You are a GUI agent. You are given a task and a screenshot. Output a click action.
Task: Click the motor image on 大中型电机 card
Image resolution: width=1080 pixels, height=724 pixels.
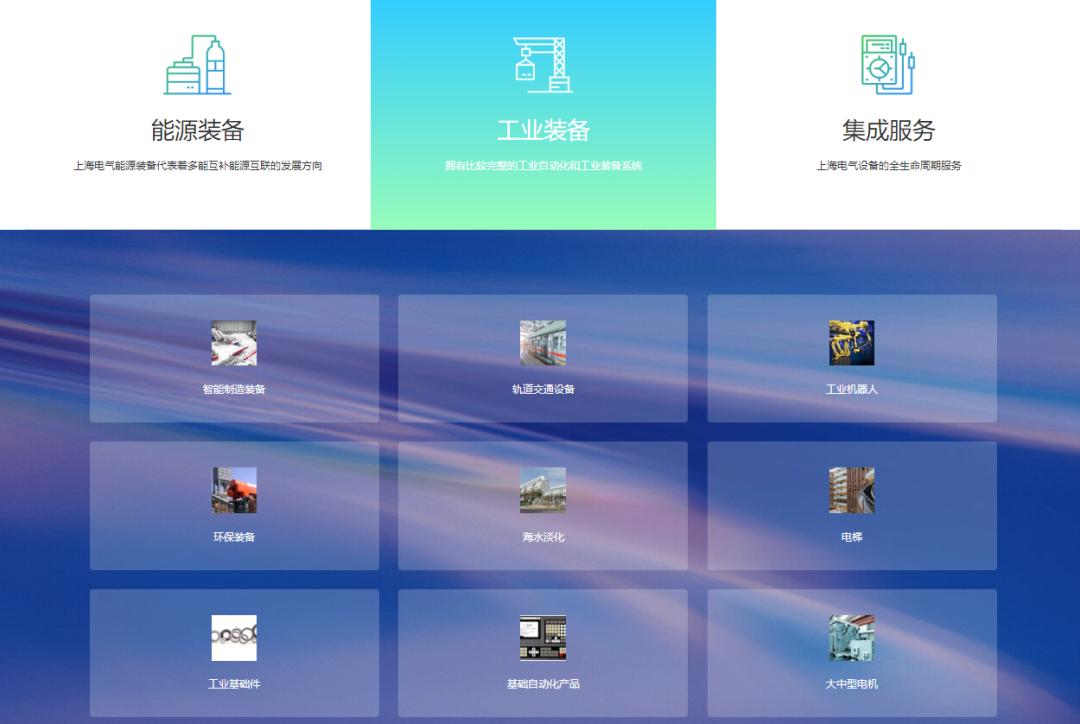coord(851,637)
